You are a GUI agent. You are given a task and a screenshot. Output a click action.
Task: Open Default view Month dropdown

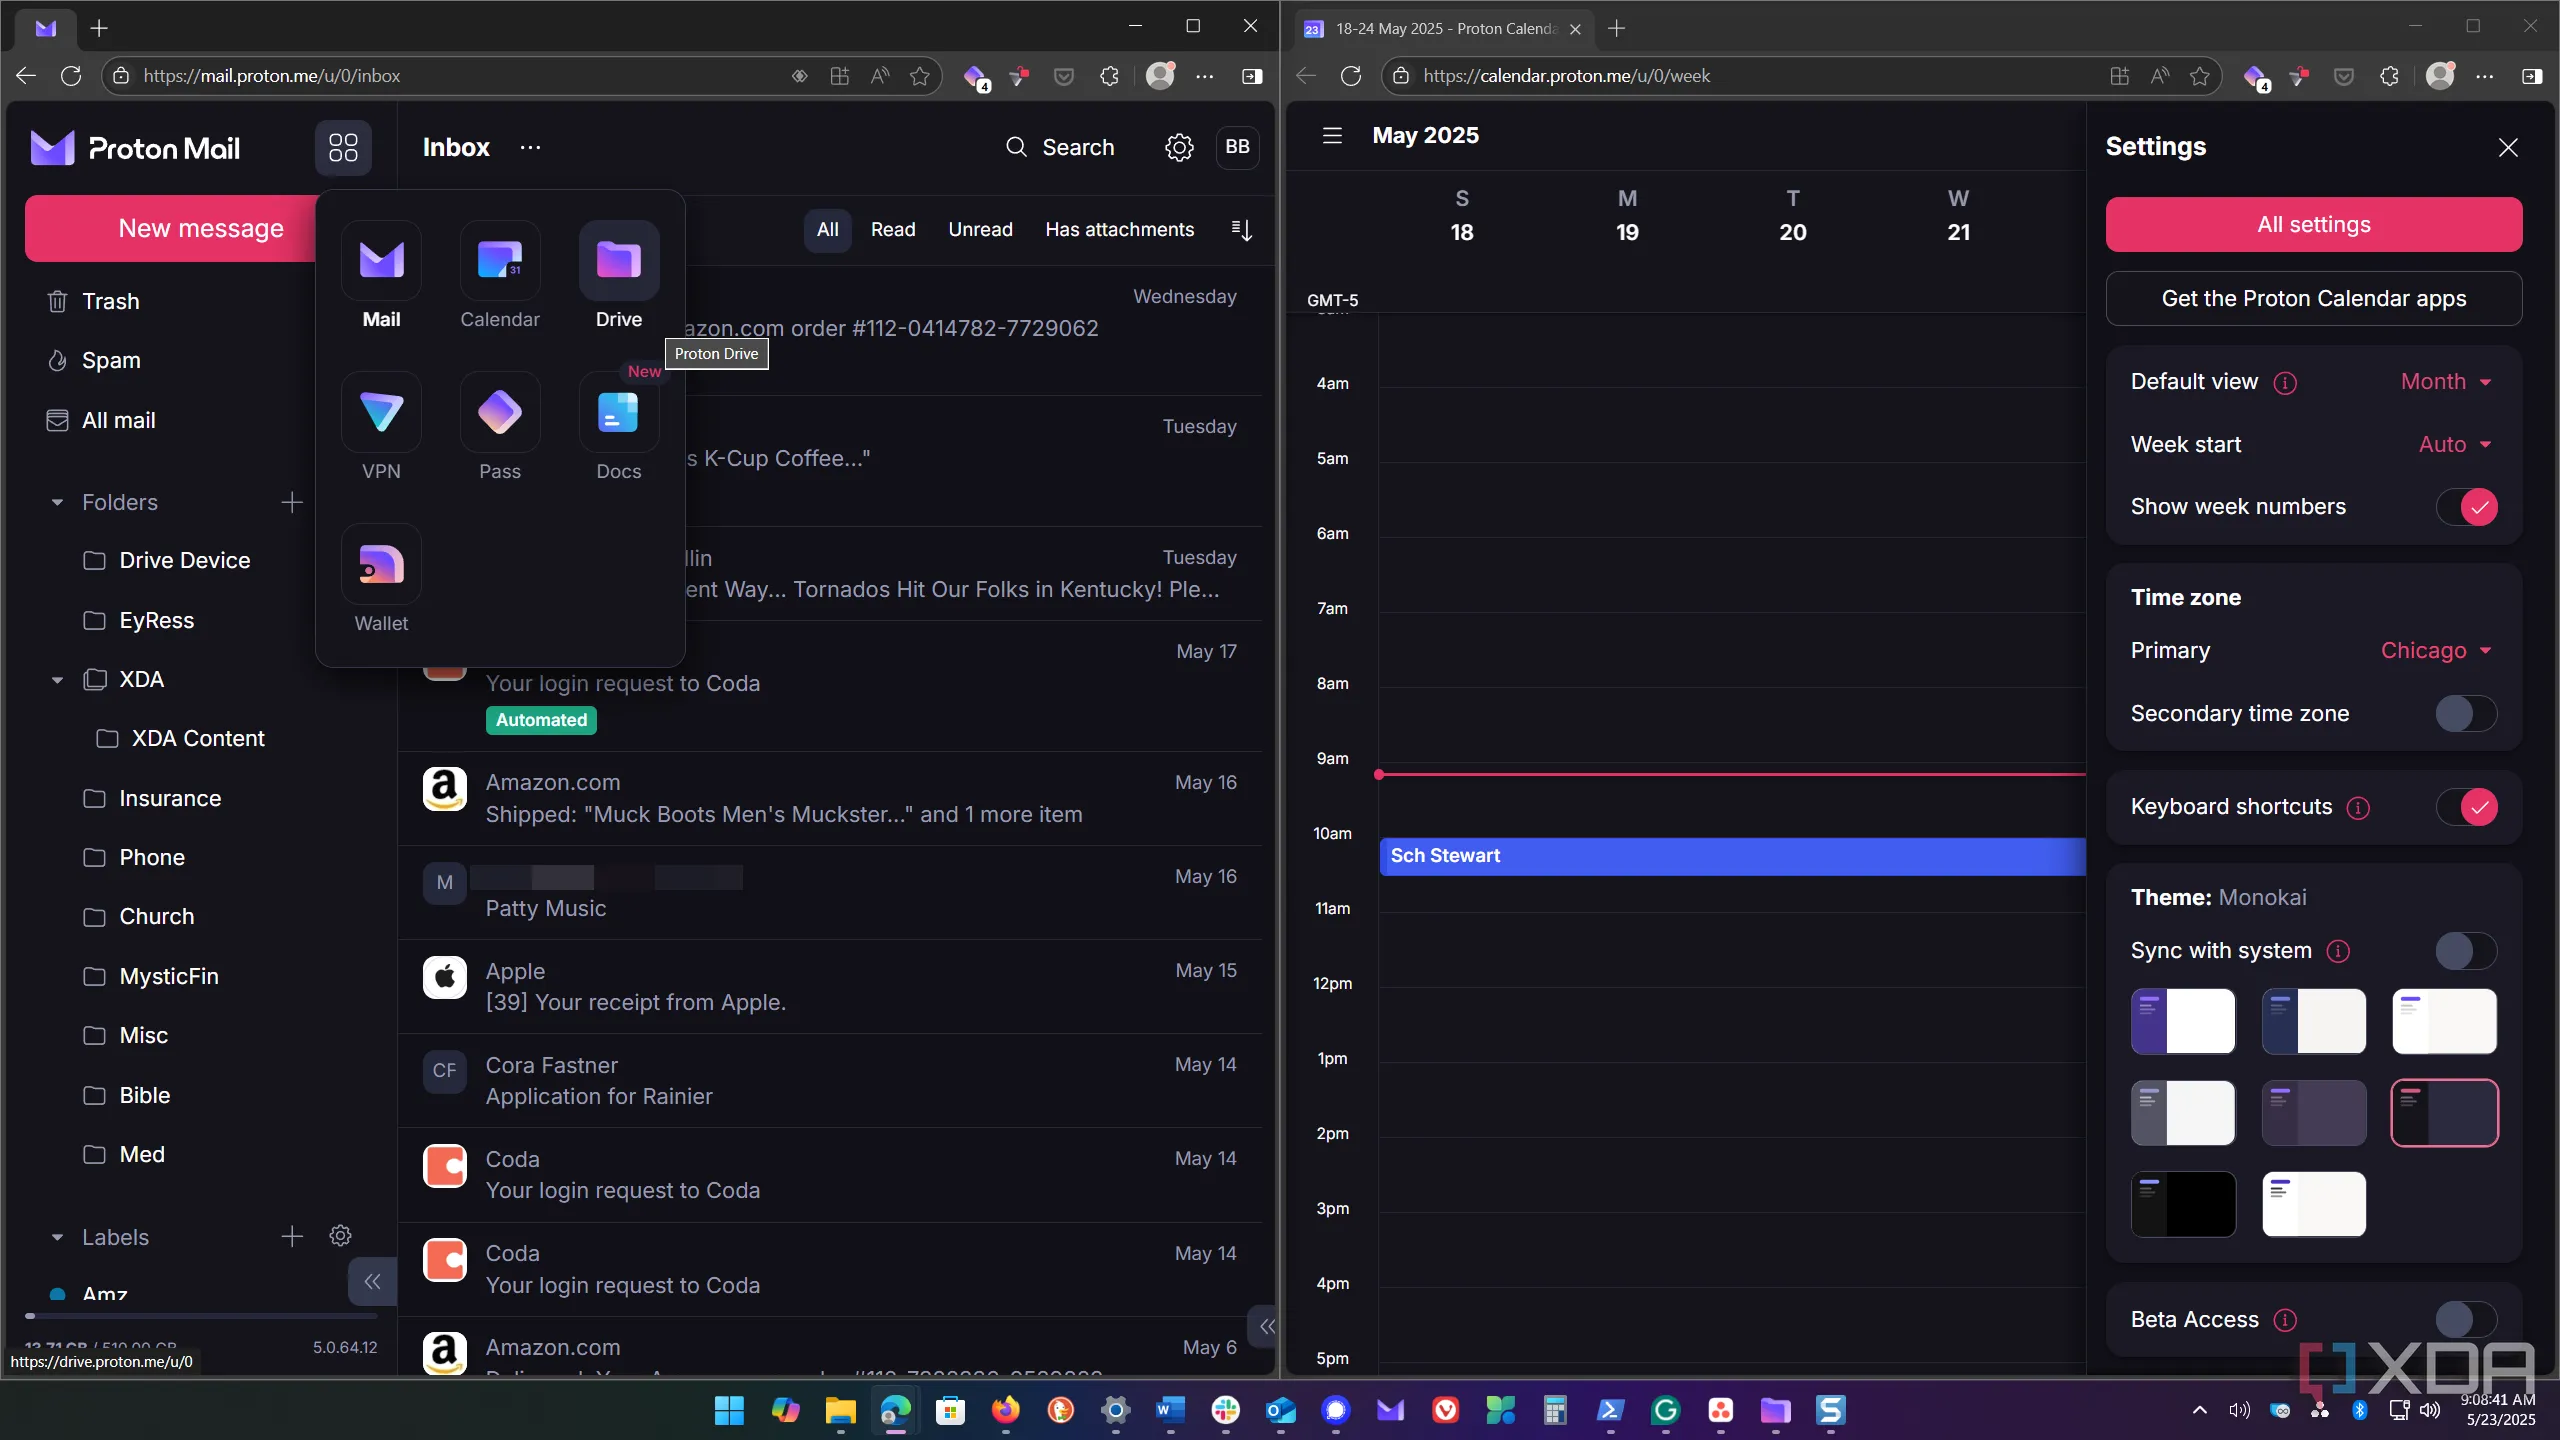tap(2446, 382)
